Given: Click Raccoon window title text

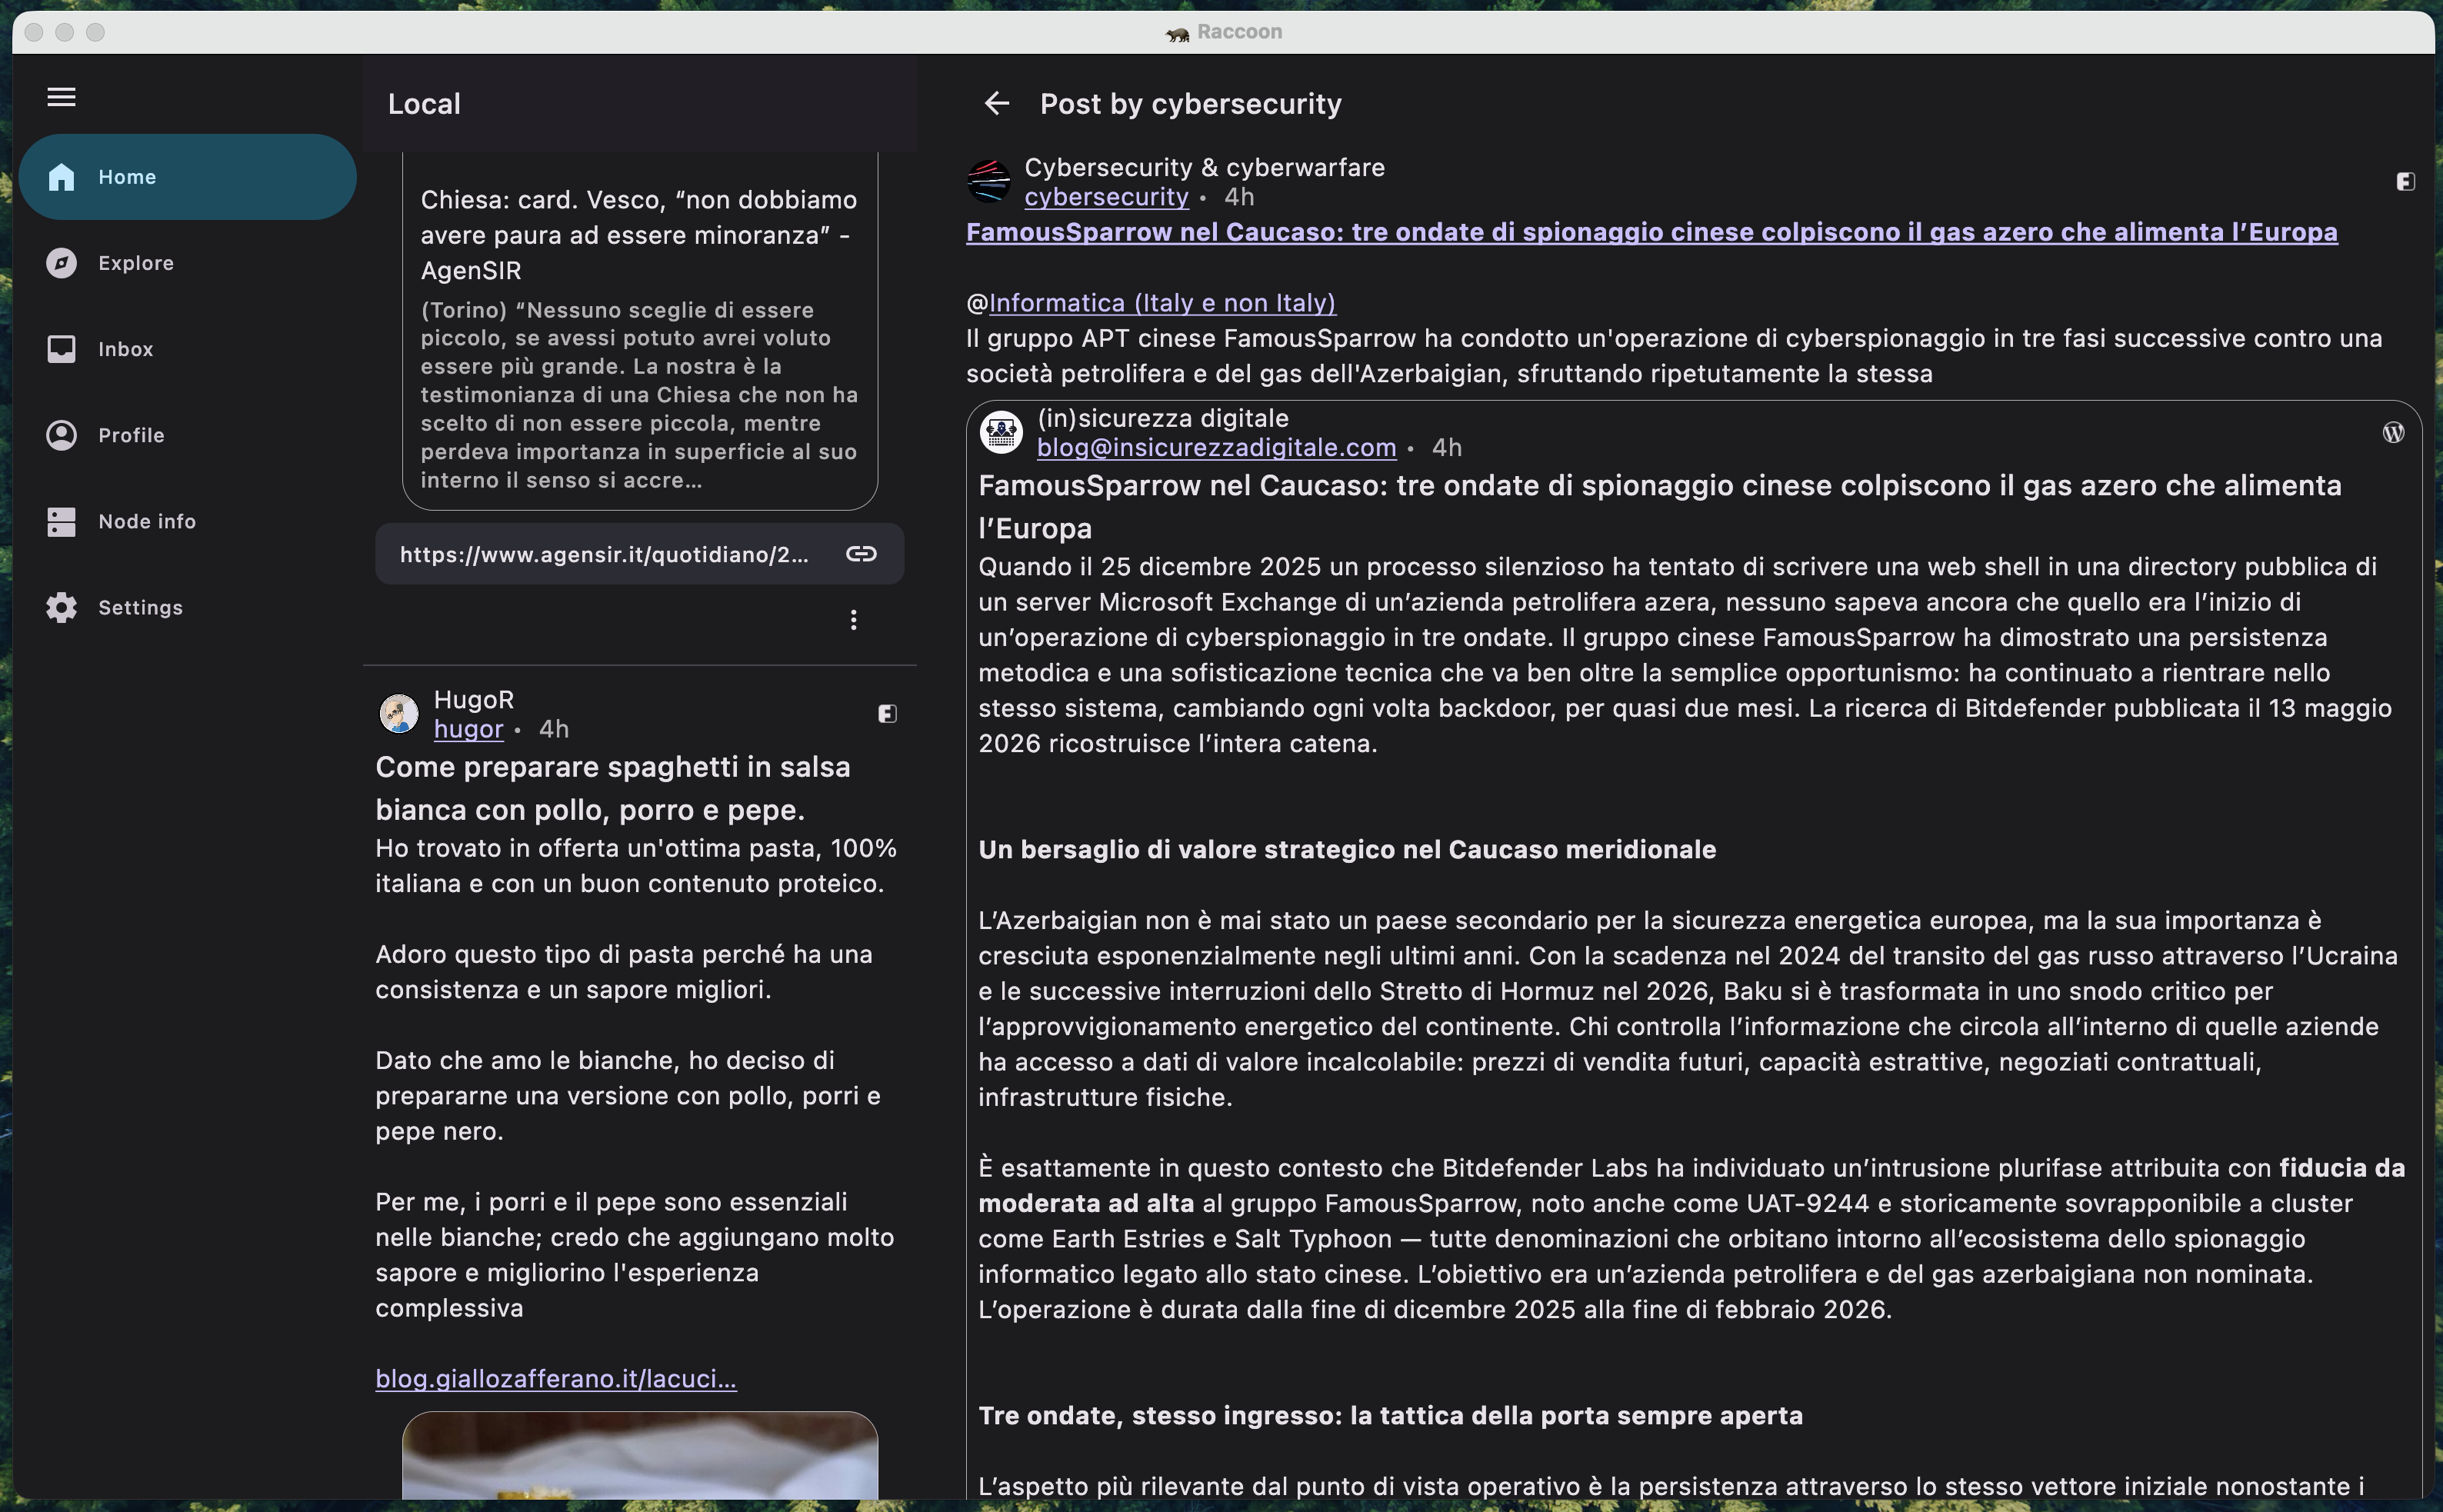Looking at the screenshot, I should tap(1239, 32).
